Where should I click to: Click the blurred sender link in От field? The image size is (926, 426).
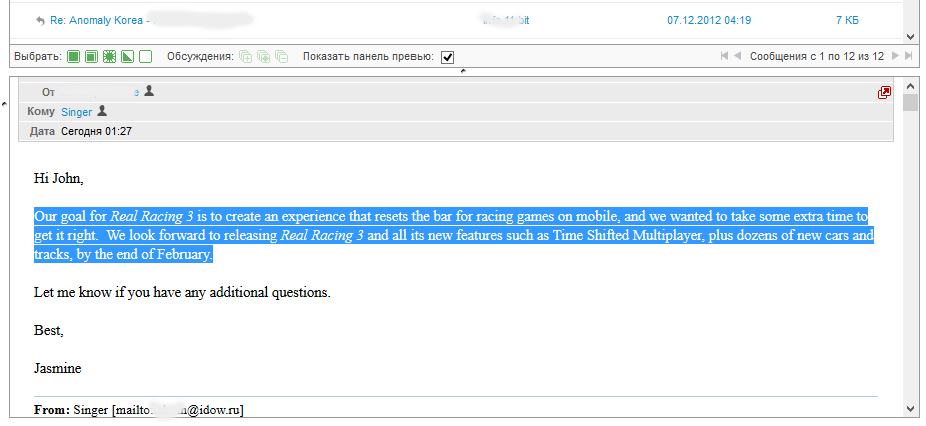coord(100,92)
